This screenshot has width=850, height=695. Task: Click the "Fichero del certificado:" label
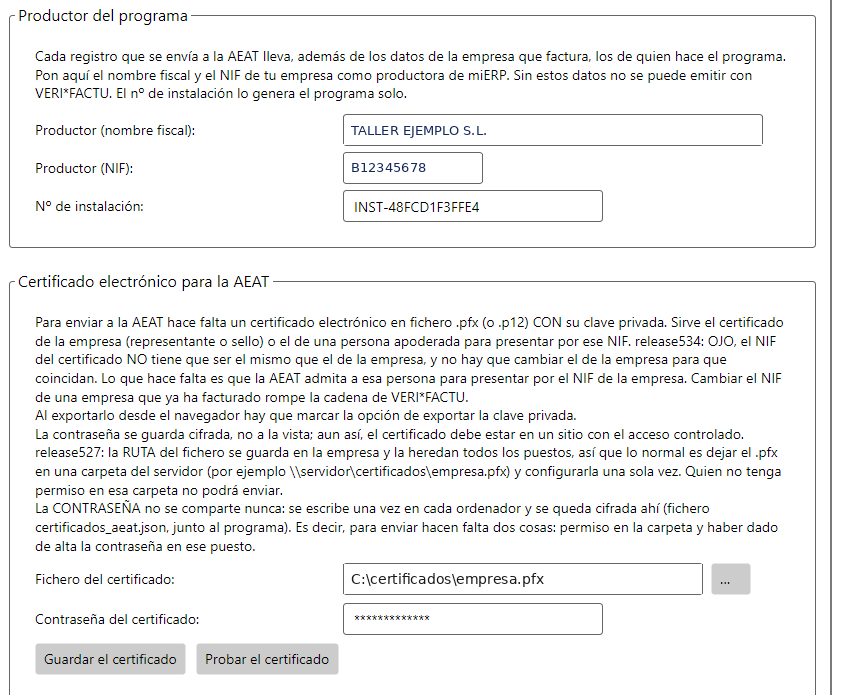(x=105, y=580)
